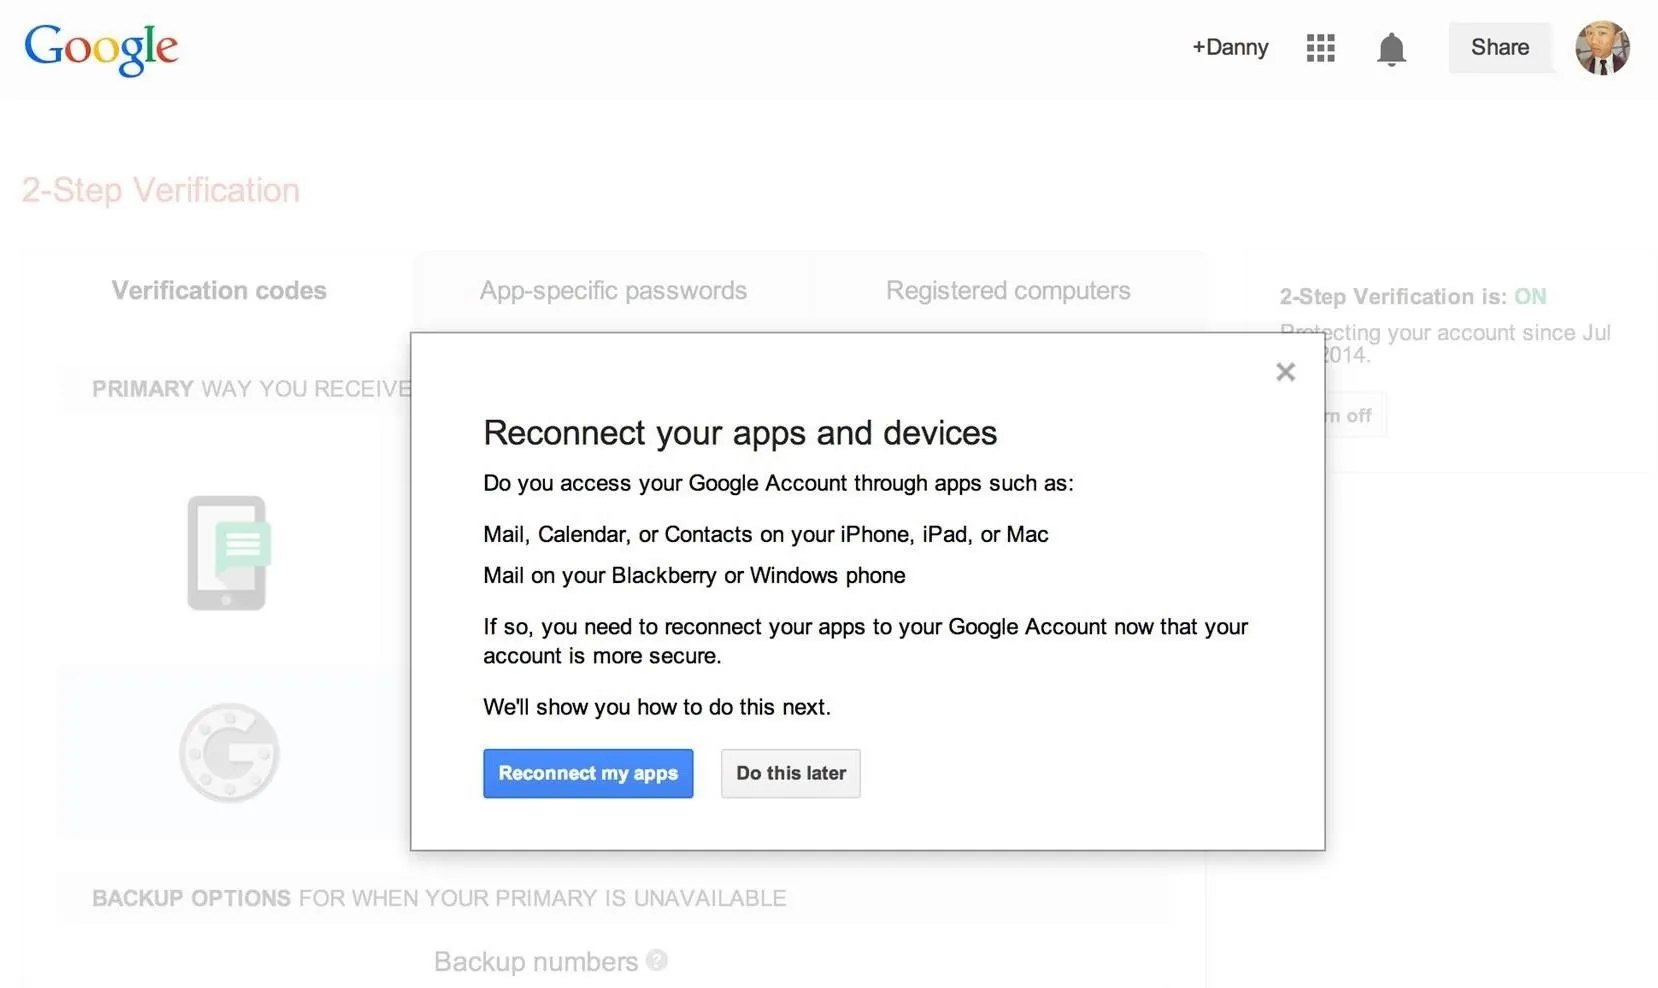Click the Google logo
Image resolution: width=1658 pixels, height=988 pixels.
point(101,48)
